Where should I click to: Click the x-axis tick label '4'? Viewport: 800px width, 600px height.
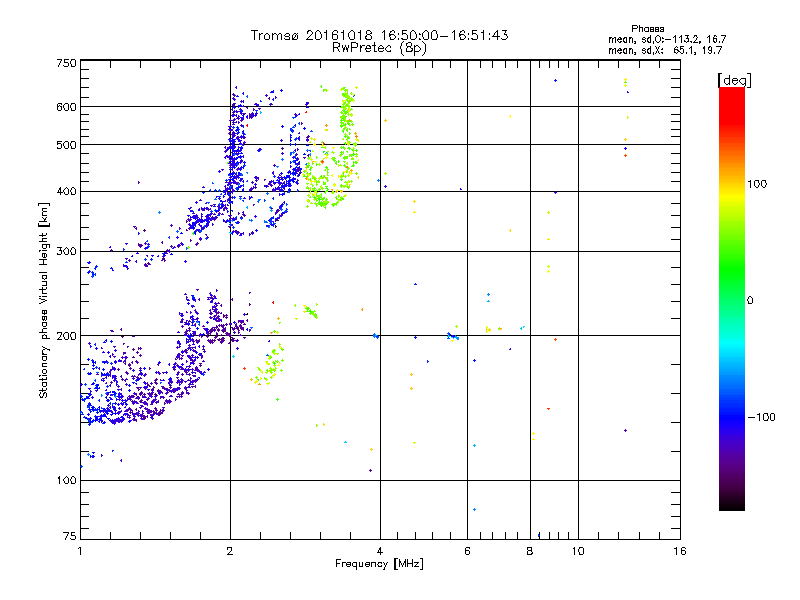380,551
